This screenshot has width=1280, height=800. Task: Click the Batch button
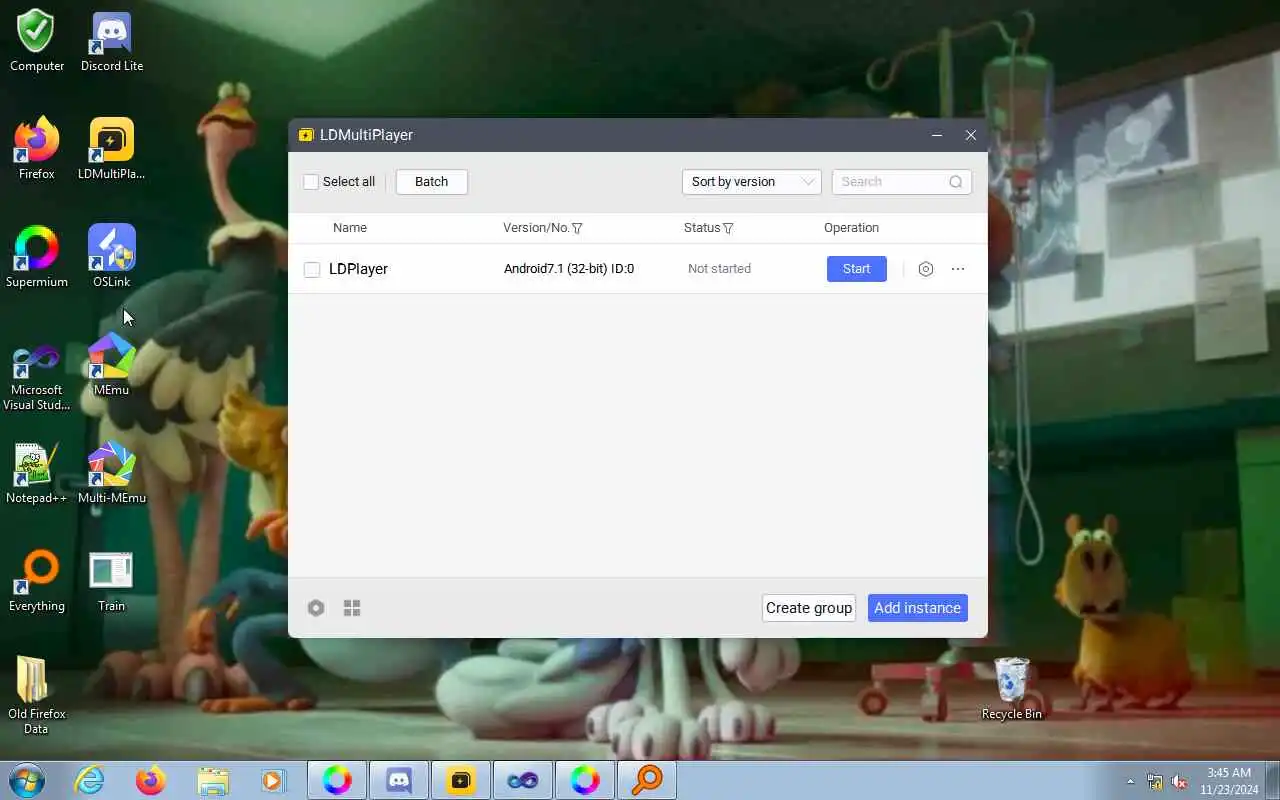(x=432, y=182)
